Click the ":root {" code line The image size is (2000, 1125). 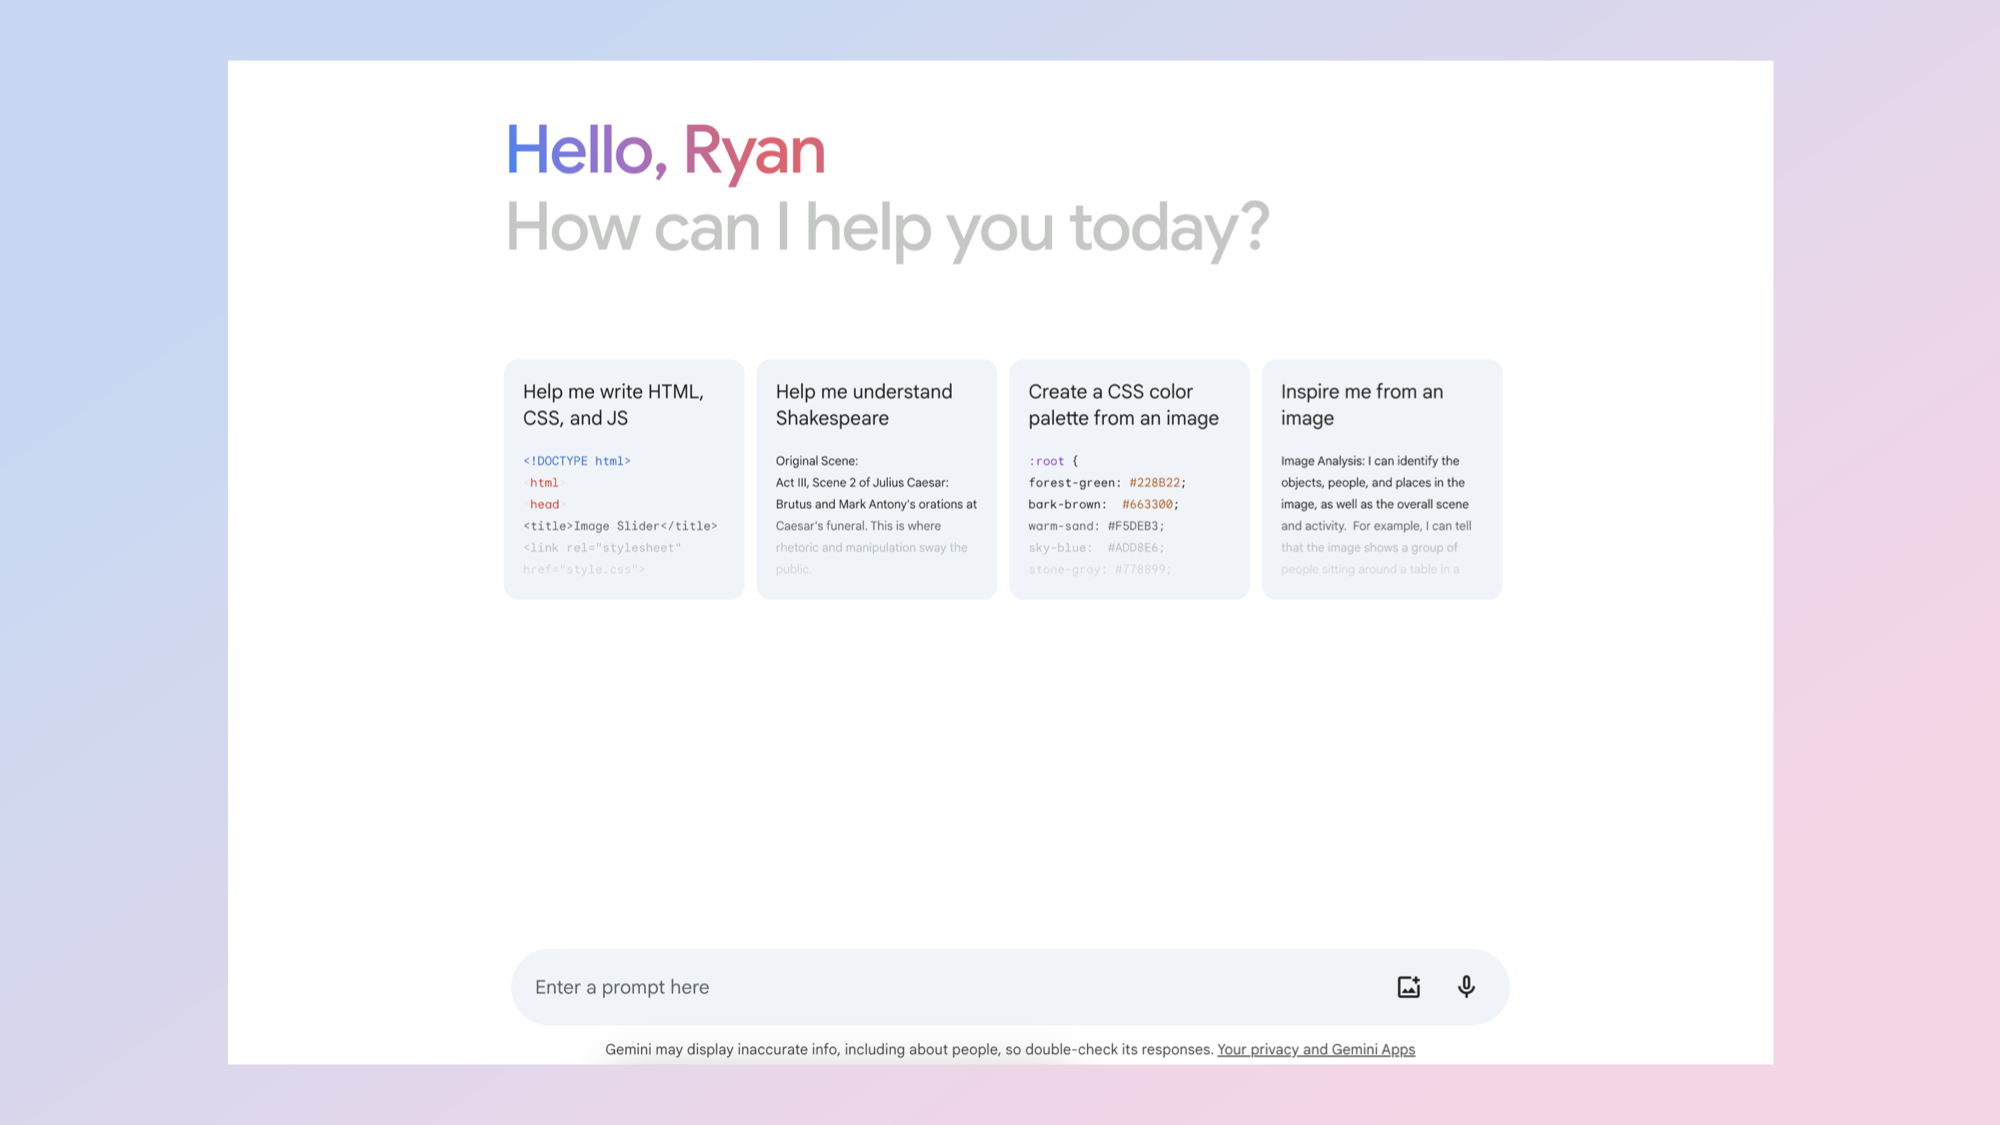point(1052,461)
